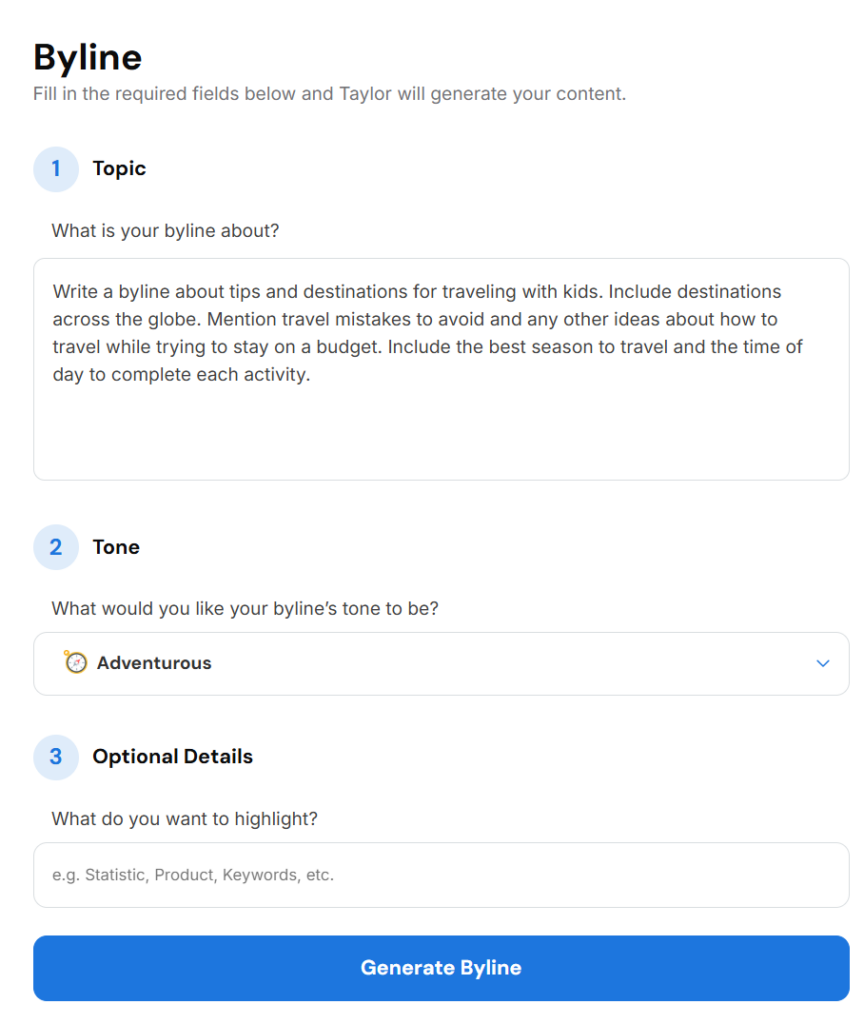Viewport: 864px width, 1024px height.
Task: Click the Optional Details section heading
Action: [x=172, y=756]
